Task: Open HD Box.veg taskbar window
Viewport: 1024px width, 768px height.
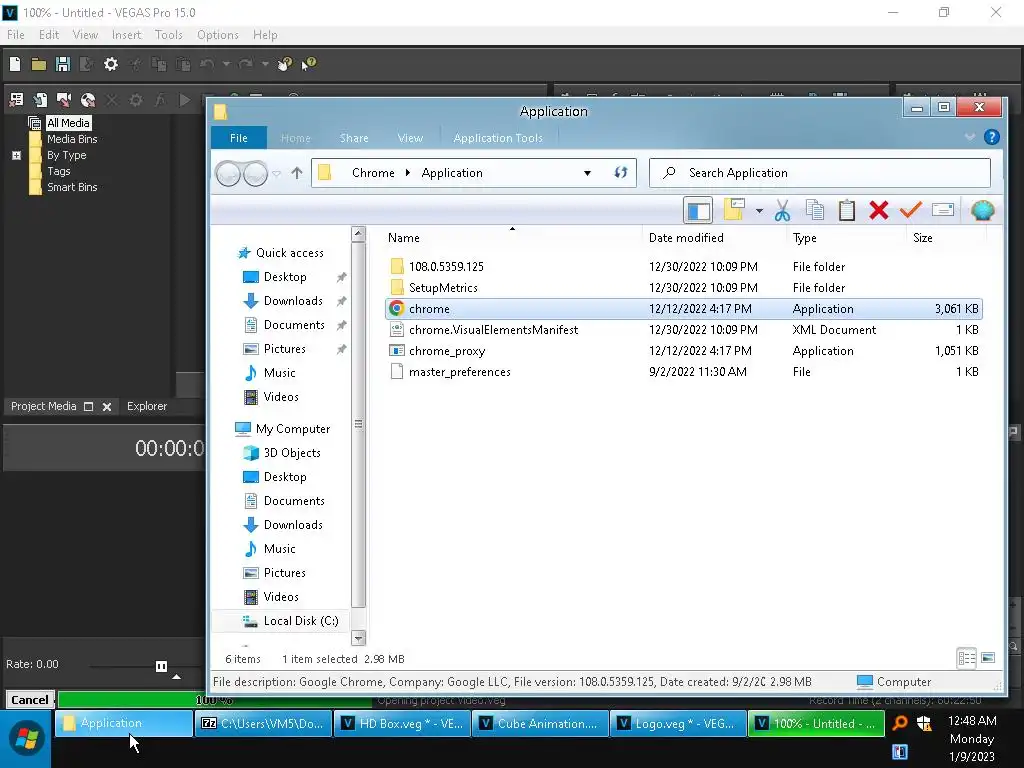Action: (402, 724)
